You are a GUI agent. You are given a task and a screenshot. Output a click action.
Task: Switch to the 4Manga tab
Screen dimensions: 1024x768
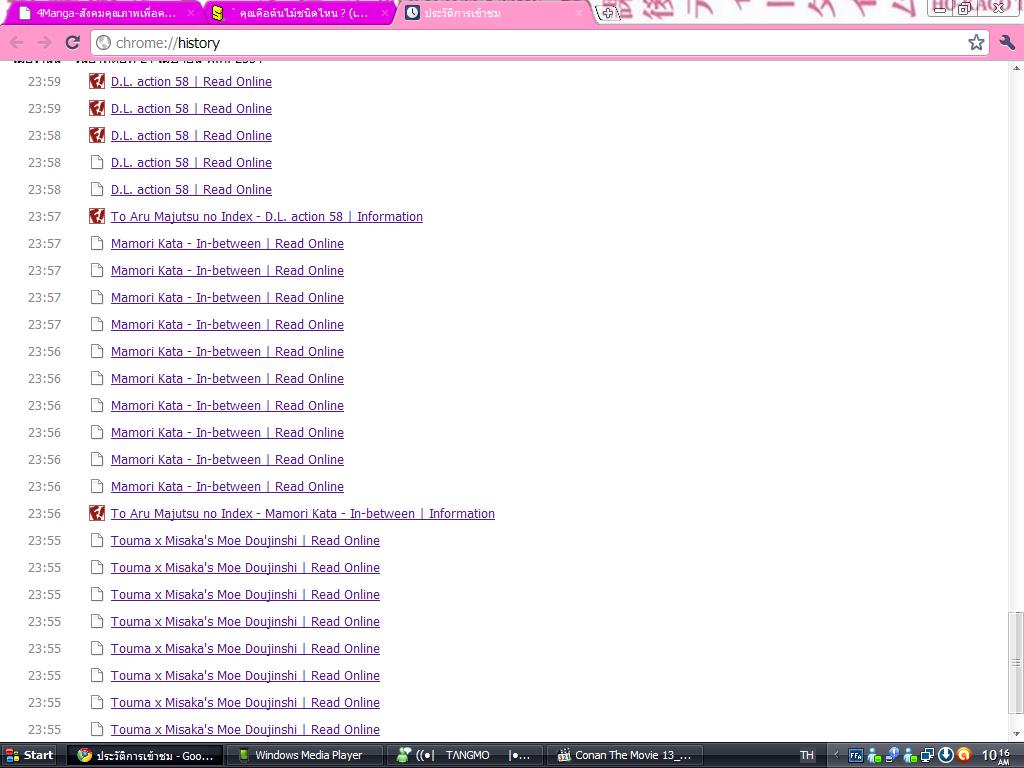pos(104,13)
